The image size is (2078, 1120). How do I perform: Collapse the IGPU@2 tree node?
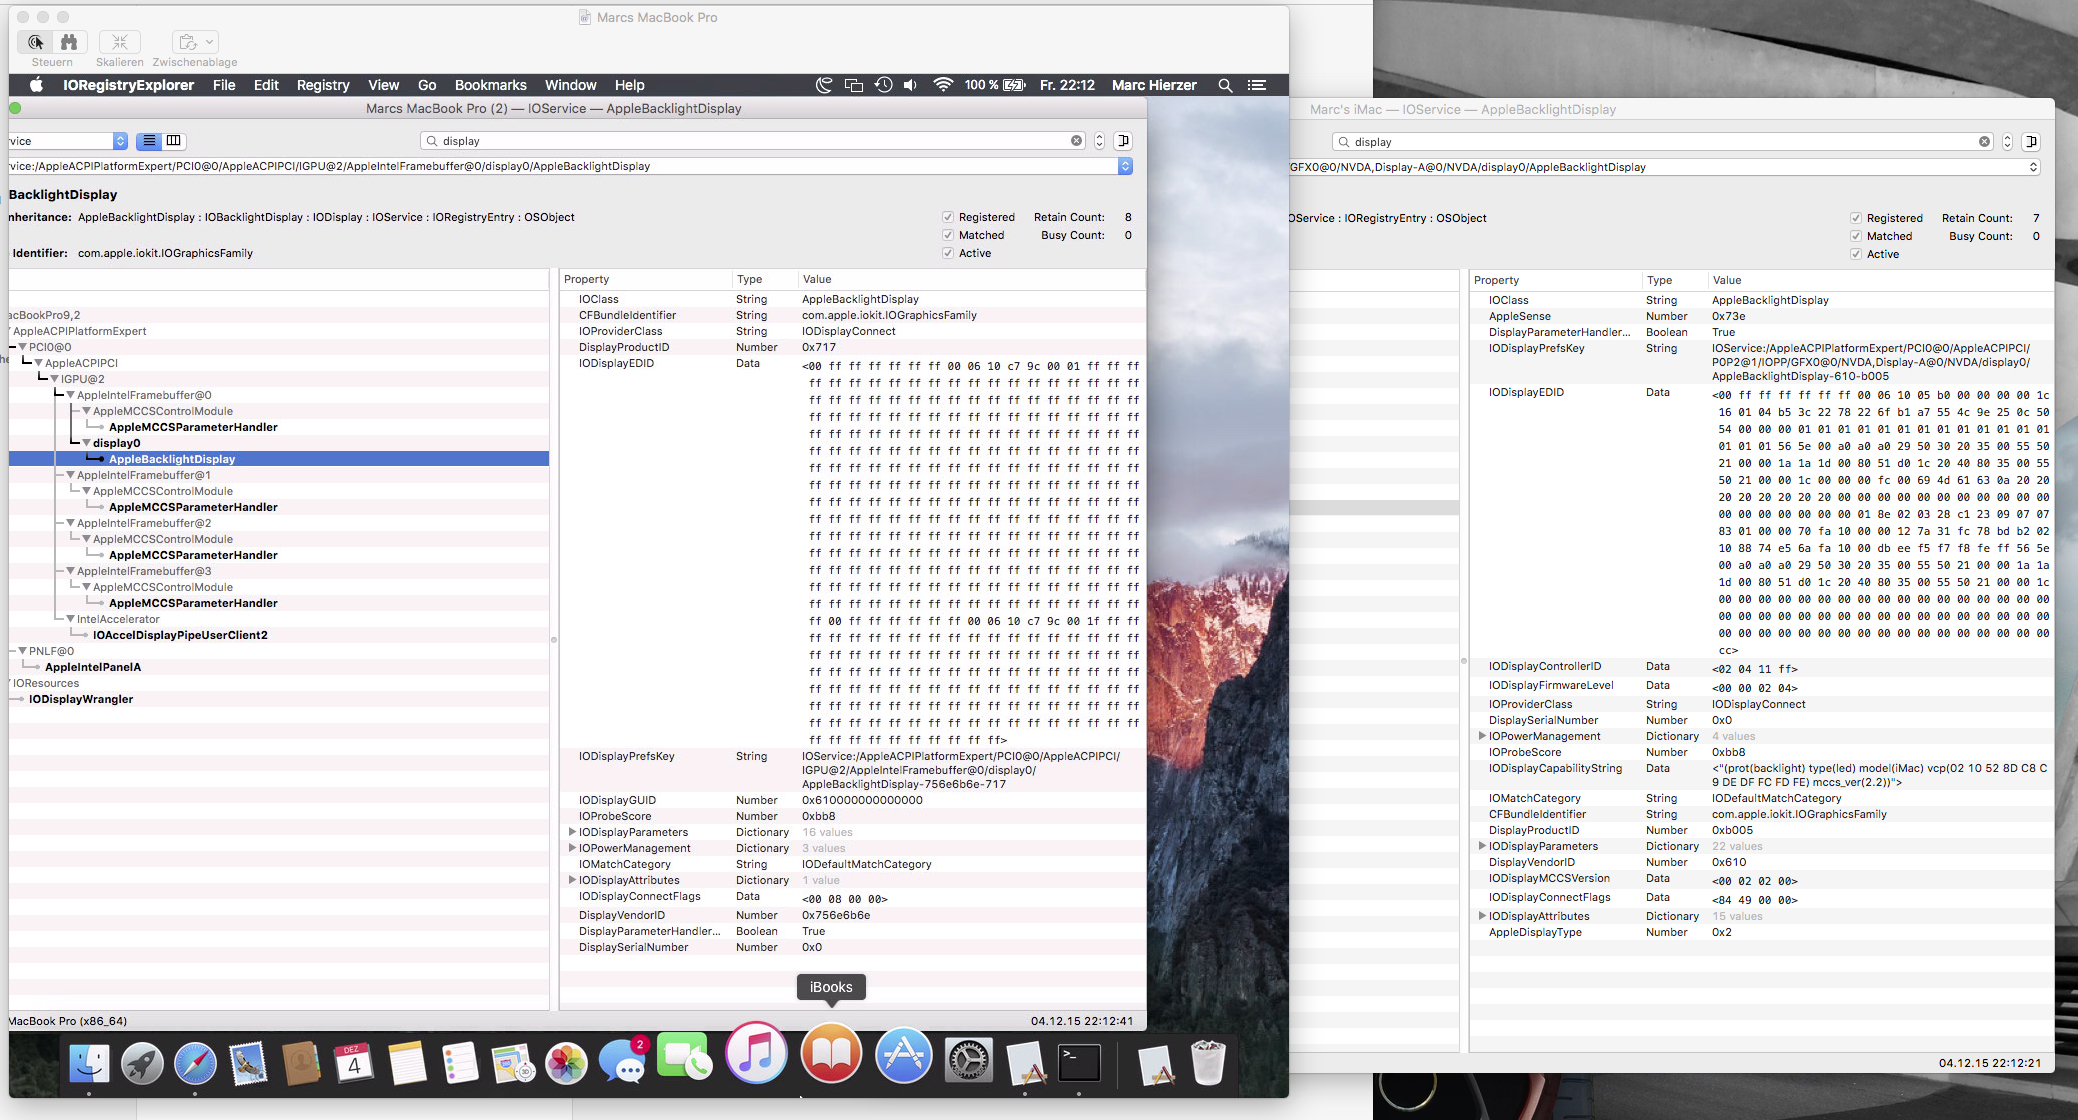pyautogui.click(x=54, y=379)
